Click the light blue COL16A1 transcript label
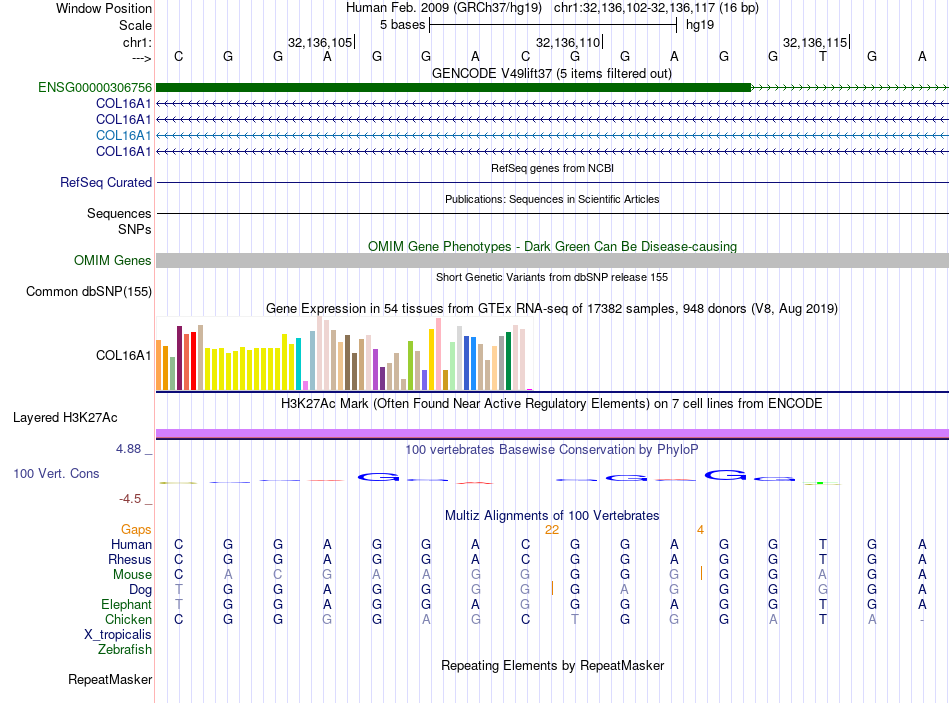Image resolution: width=950 pixels, height=703 pixels. pyautogui.click(x=124, y=135)
